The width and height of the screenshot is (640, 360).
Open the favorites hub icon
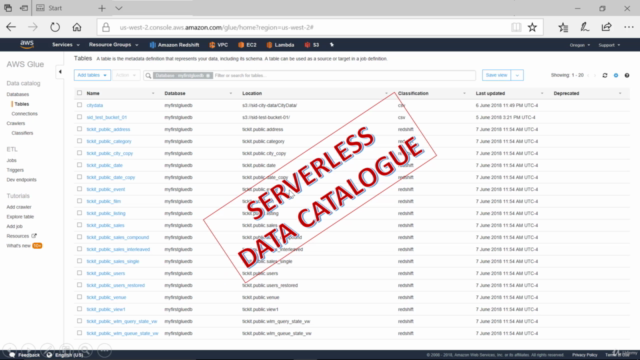[x=563, y=27]
